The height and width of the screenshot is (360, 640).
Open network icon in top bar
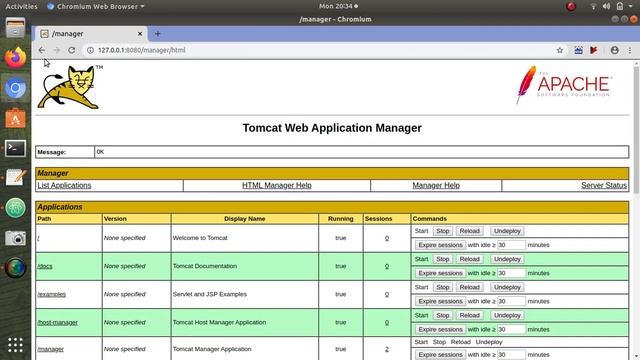tap(593, 6)
